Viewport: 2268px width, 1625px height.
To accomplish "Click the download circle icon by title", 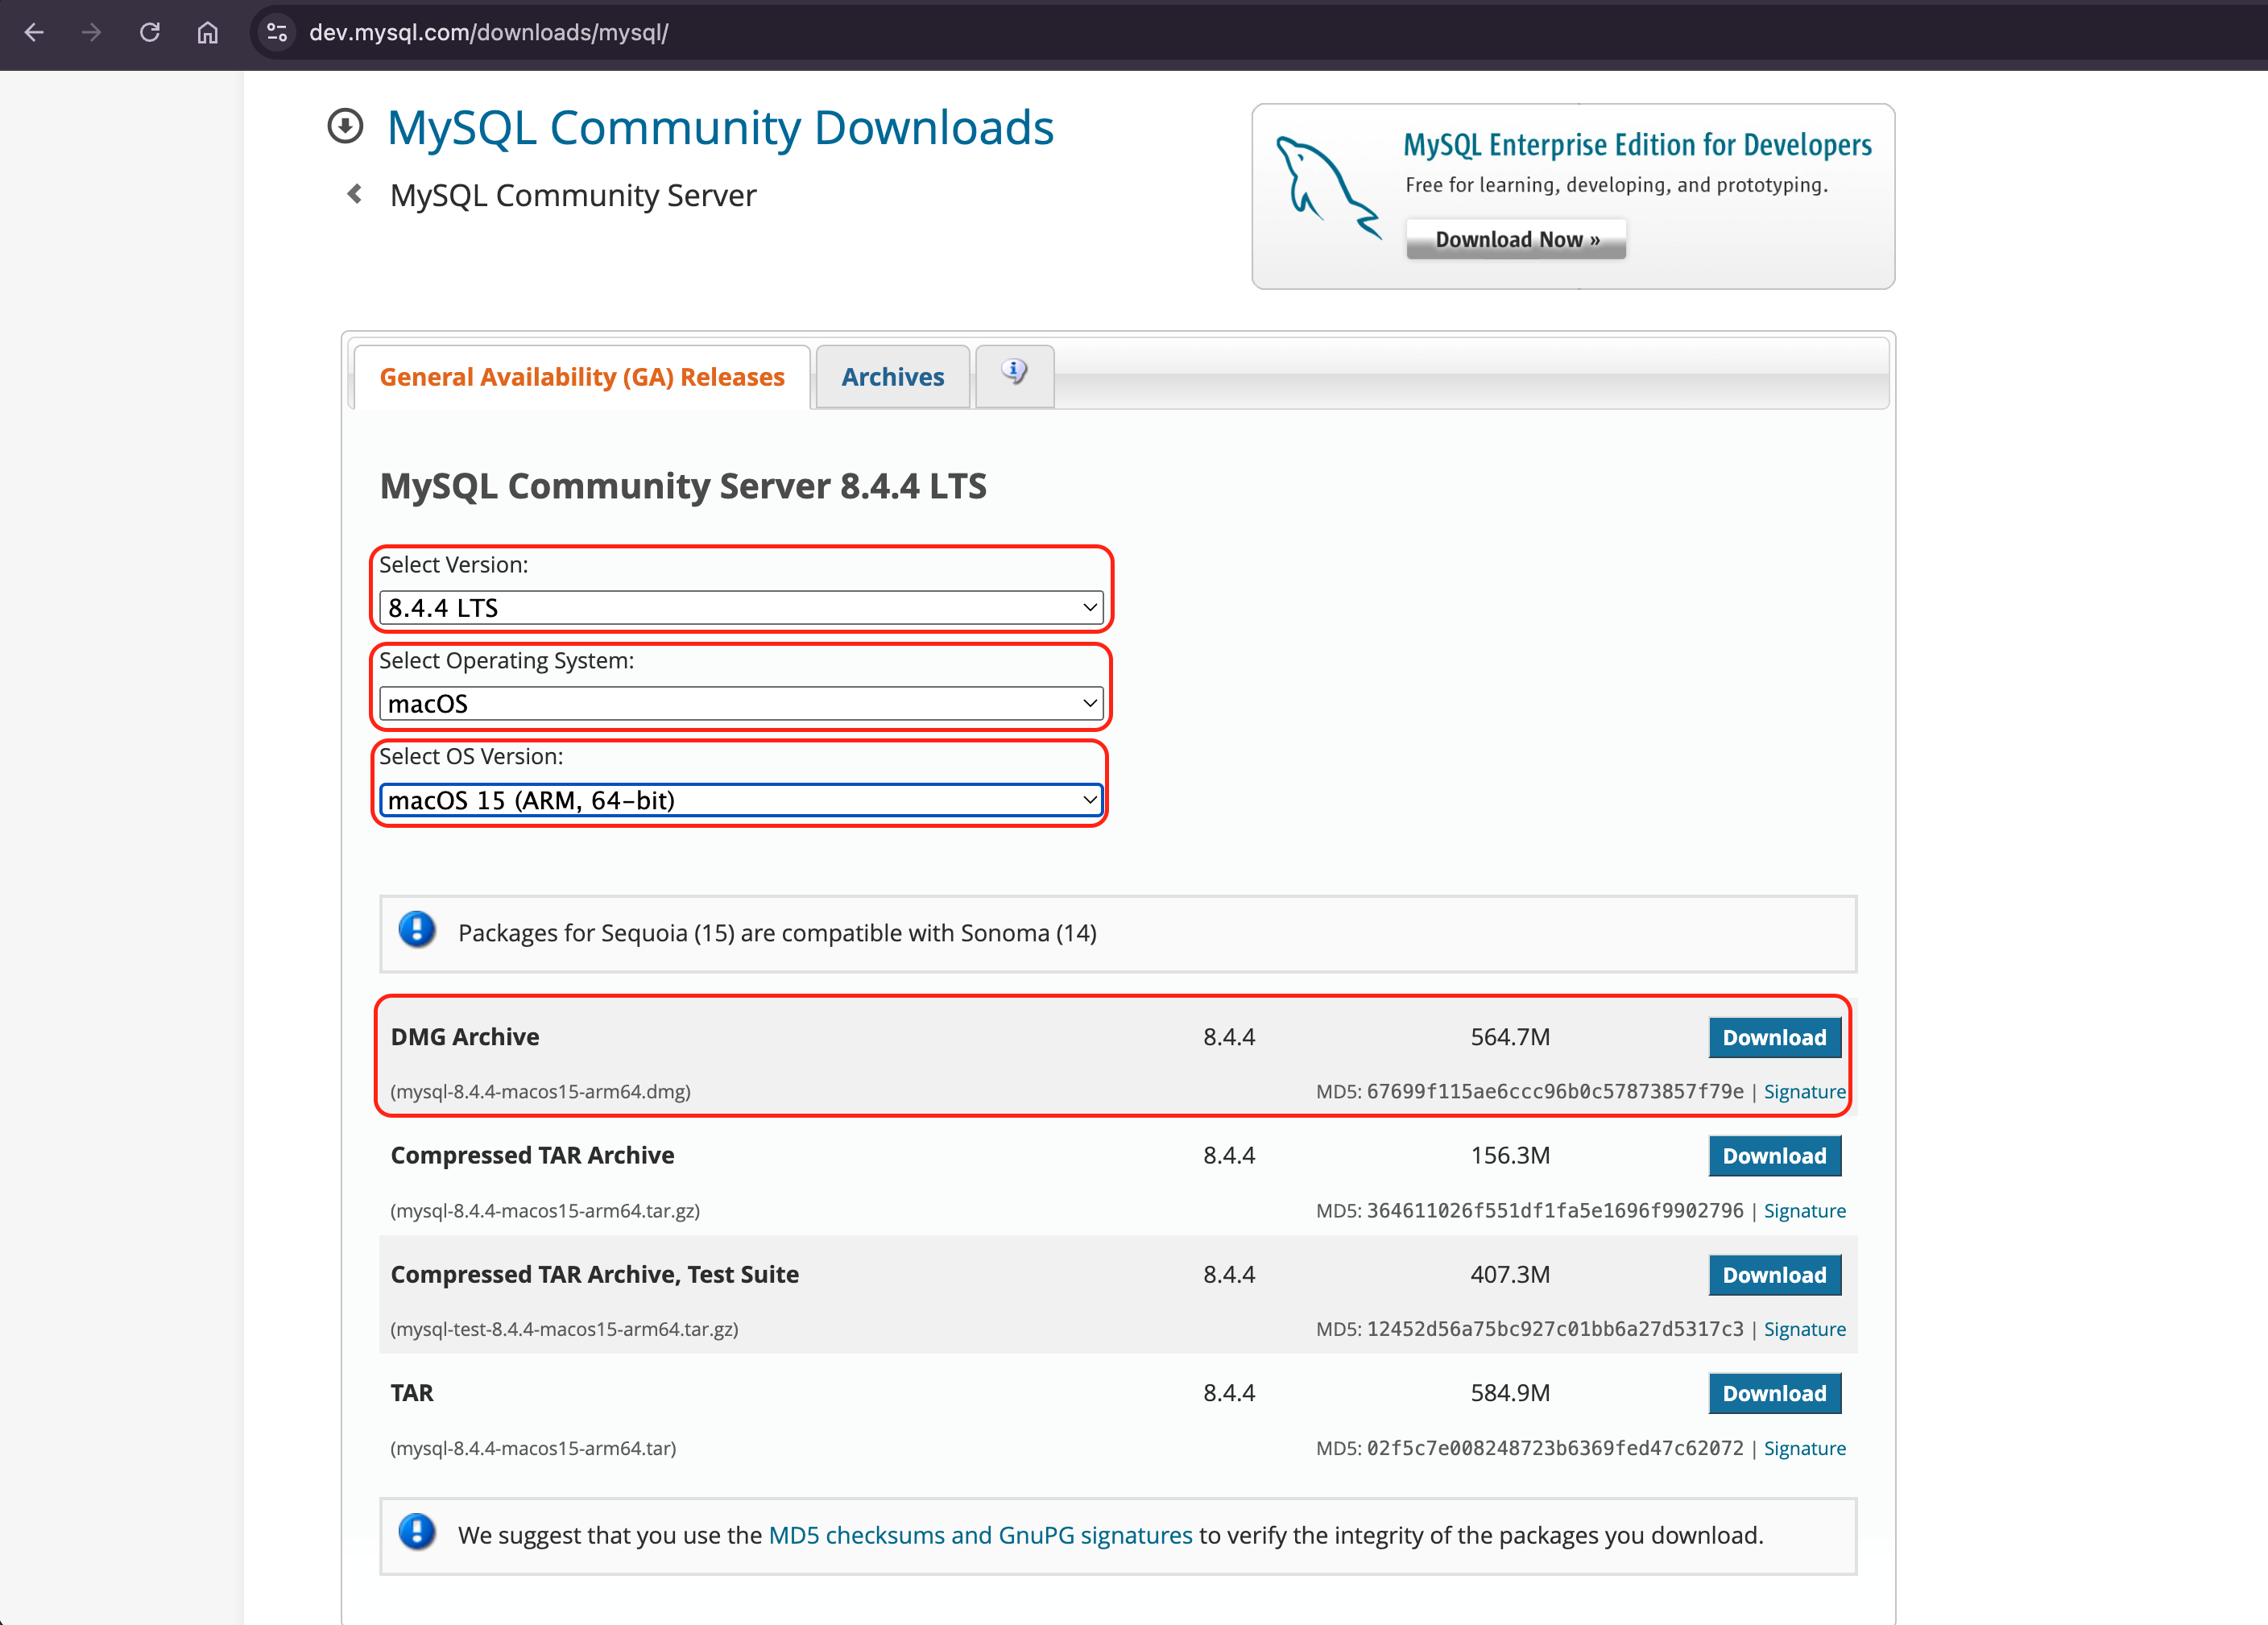I will (x=345, y=127).
